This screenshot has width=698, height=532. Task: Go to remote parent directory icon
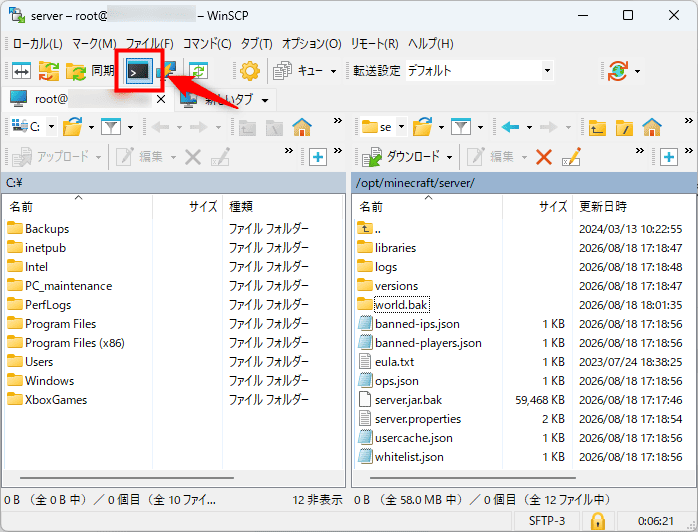597,128
